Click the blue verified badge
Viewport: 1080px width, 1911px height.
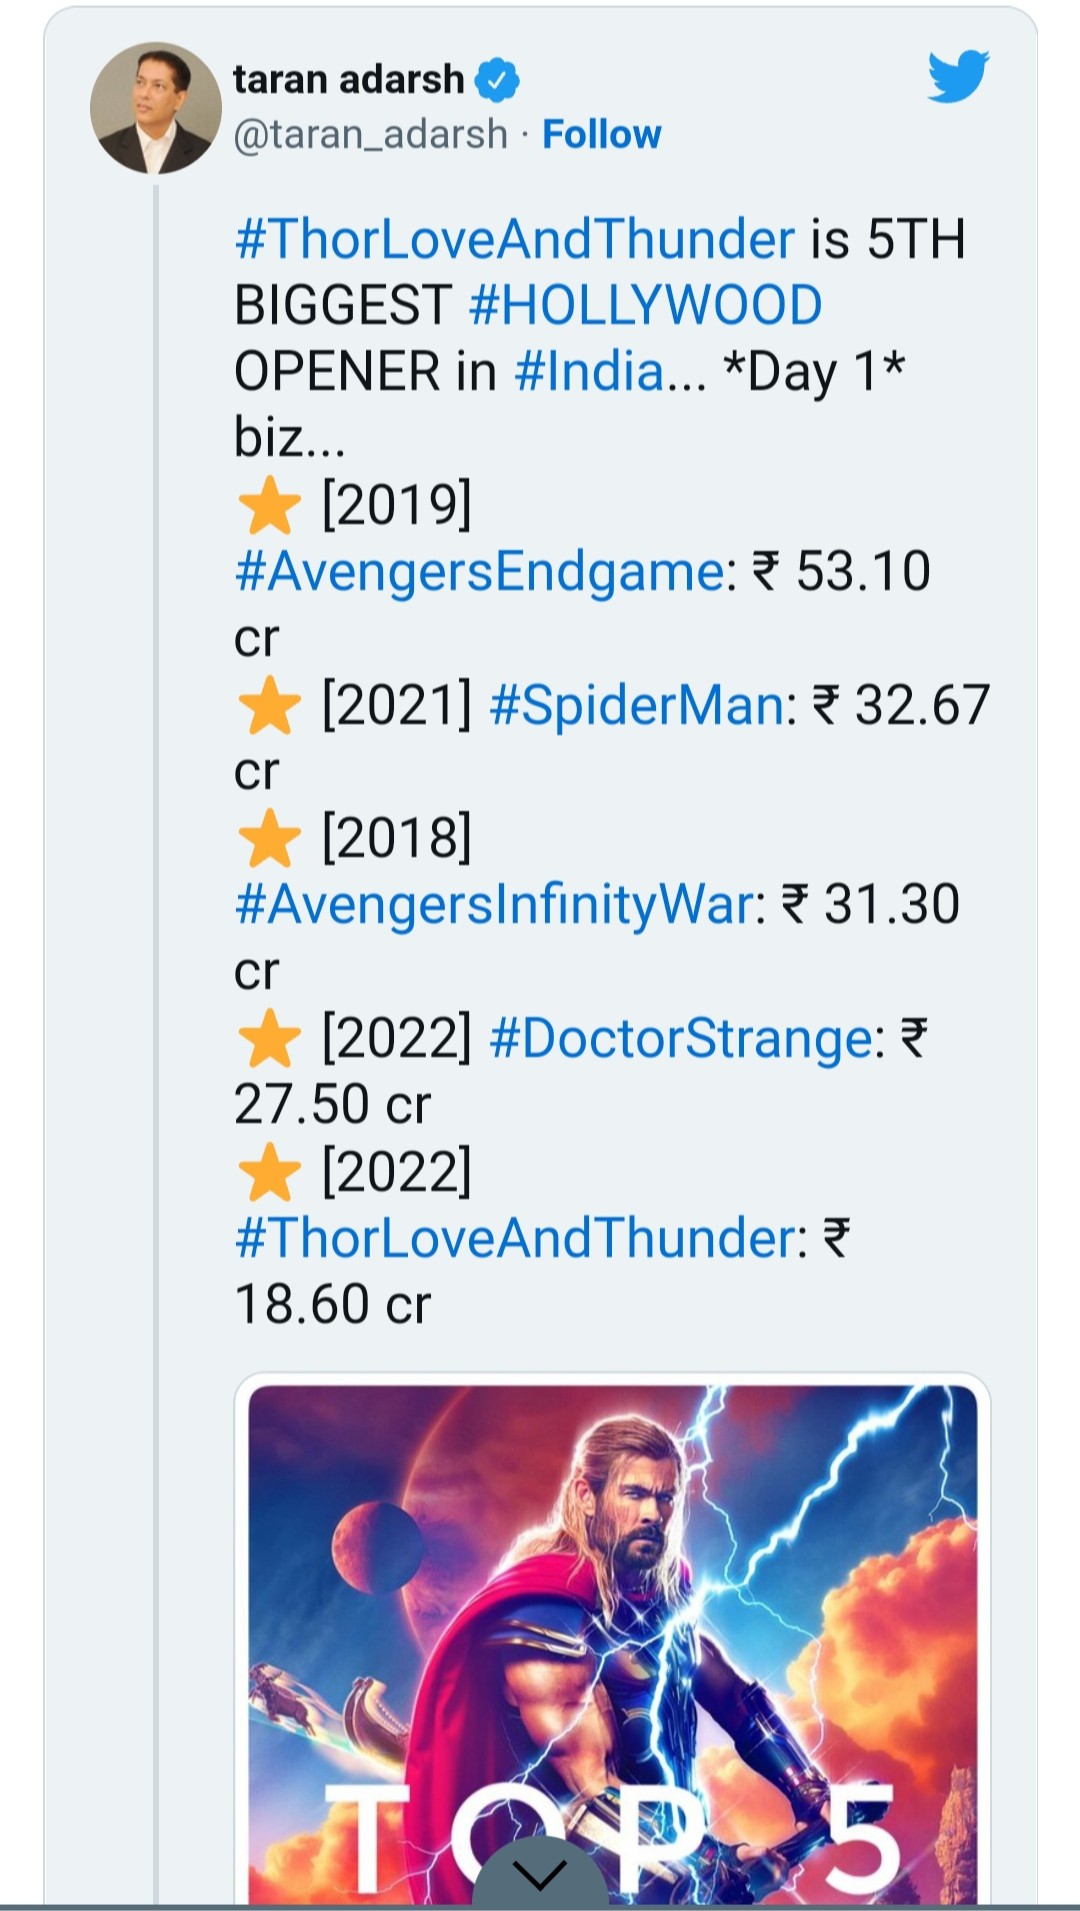[497, 80]
